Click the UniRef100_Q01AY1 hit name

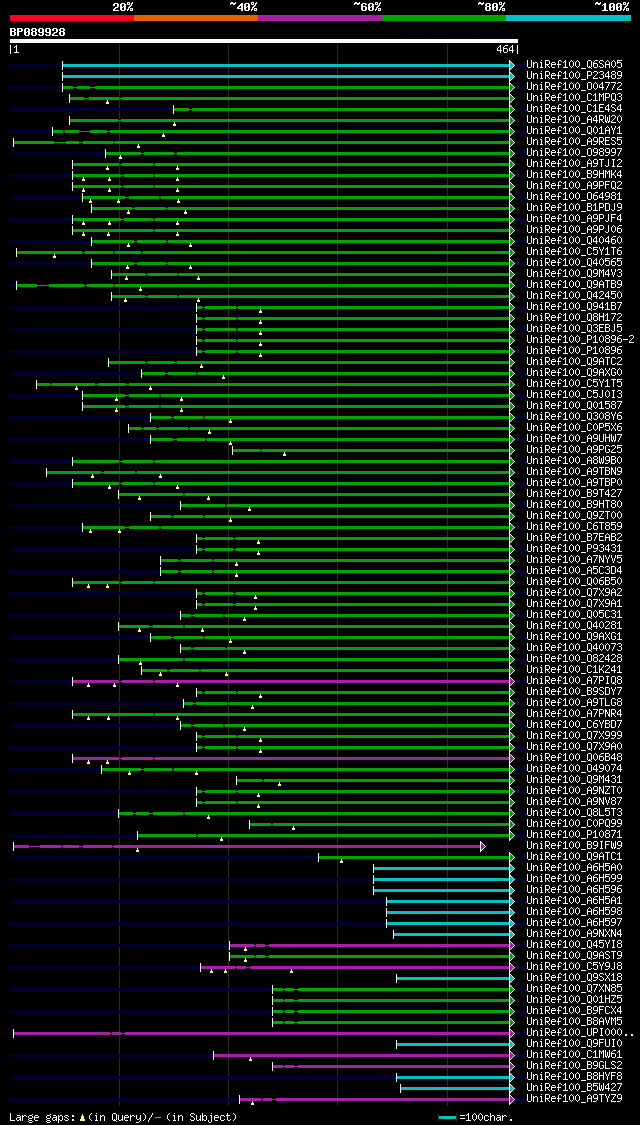coord(574,131)
